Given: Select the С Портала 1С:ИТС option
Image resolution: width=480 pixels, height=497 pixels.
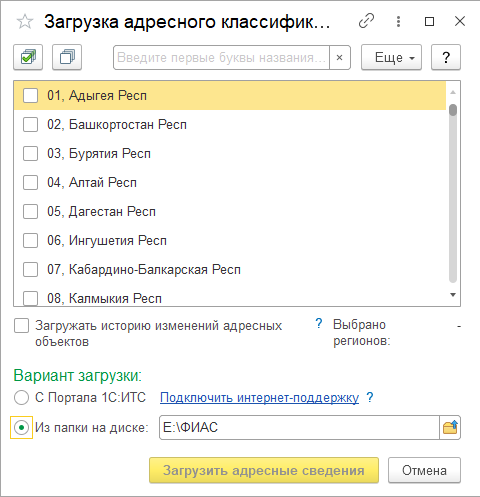Looking at the screenshot, I should [21, 398].
